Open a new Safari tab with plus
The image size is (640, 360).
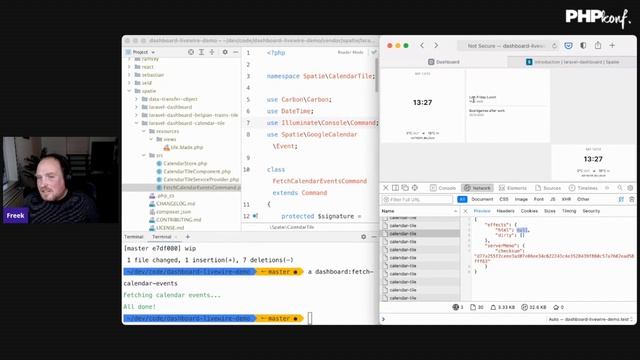pyautogui.click(x=612, y=46)
